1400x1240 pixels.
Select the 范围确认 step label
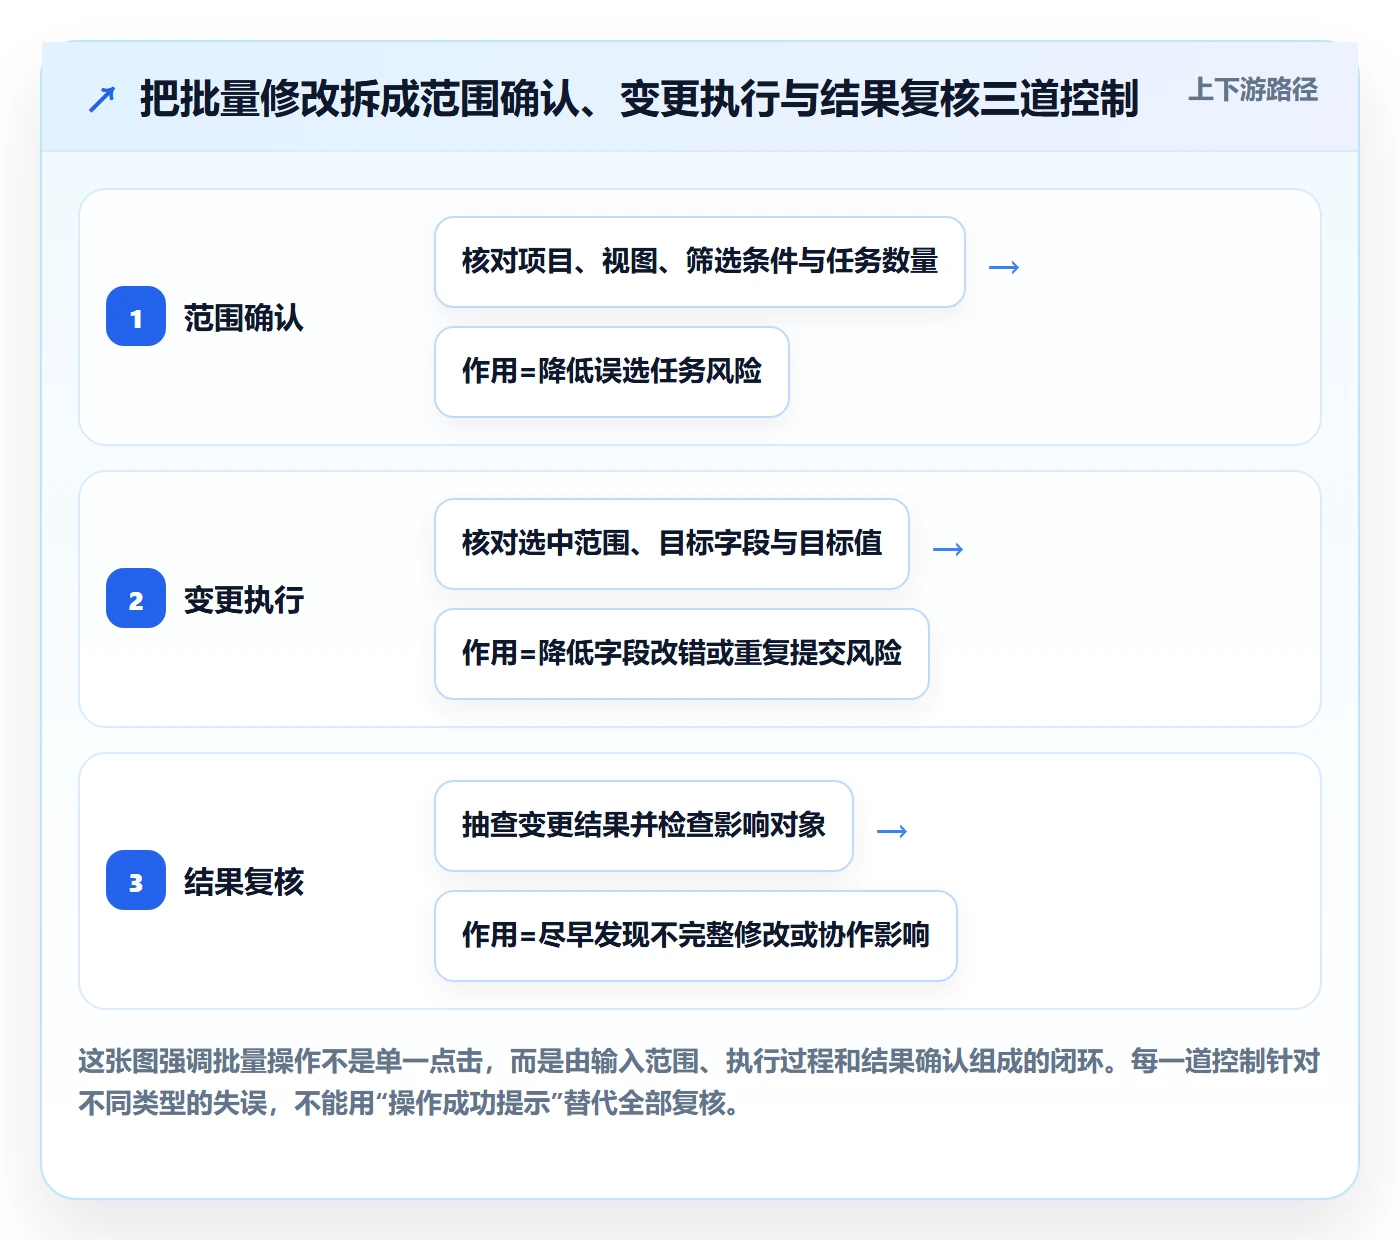244,318
